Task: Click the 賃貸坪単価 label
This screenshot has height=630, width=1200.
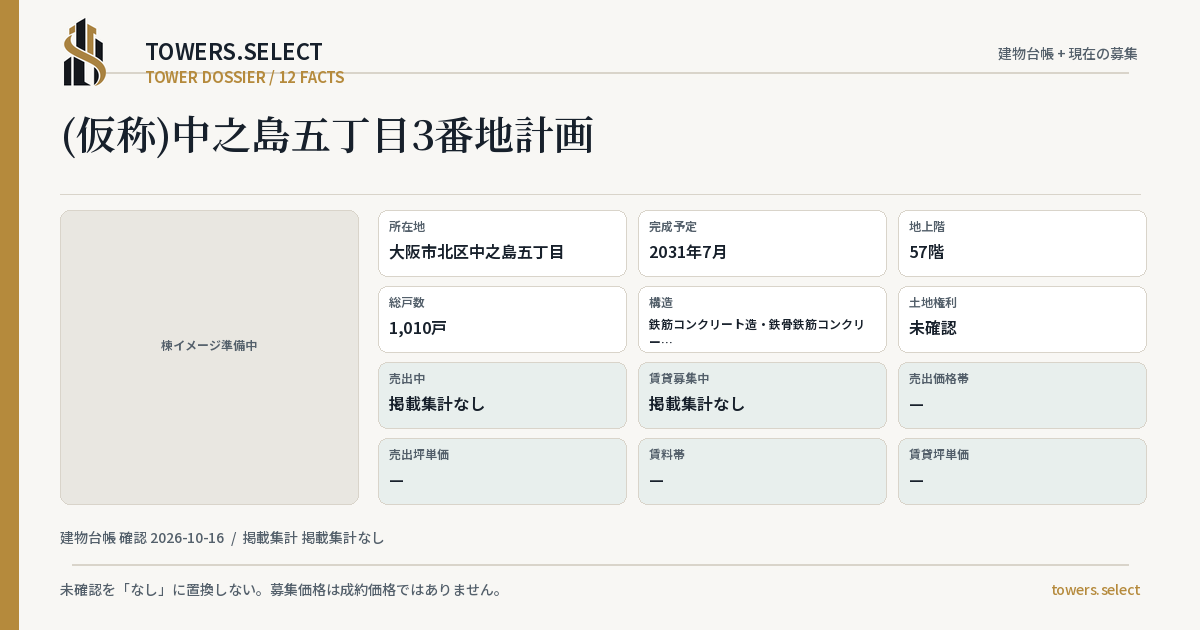Action: [939, 454]
